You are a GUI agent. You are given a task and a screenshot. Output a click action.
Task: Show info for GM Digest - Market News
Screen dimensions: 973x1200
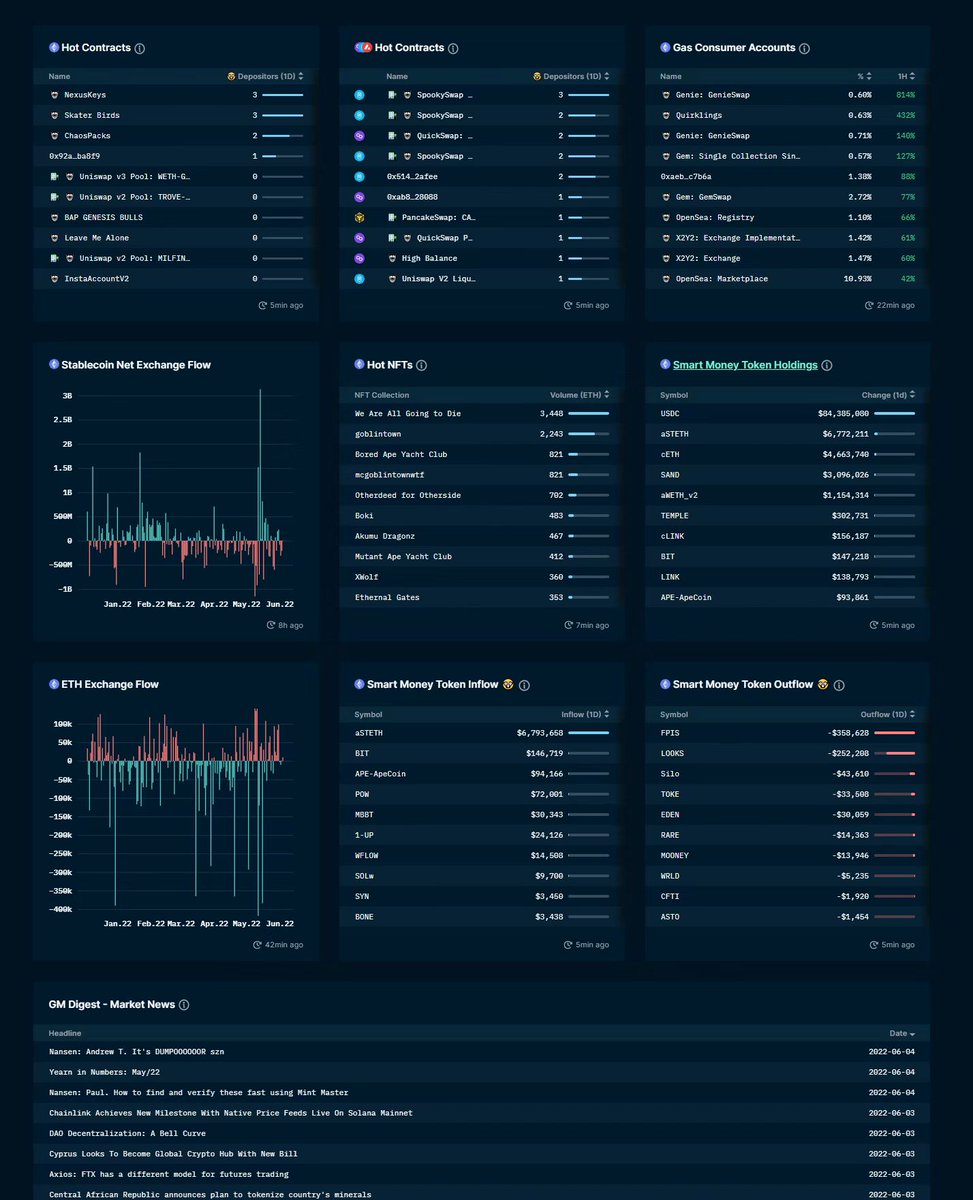183,1004
